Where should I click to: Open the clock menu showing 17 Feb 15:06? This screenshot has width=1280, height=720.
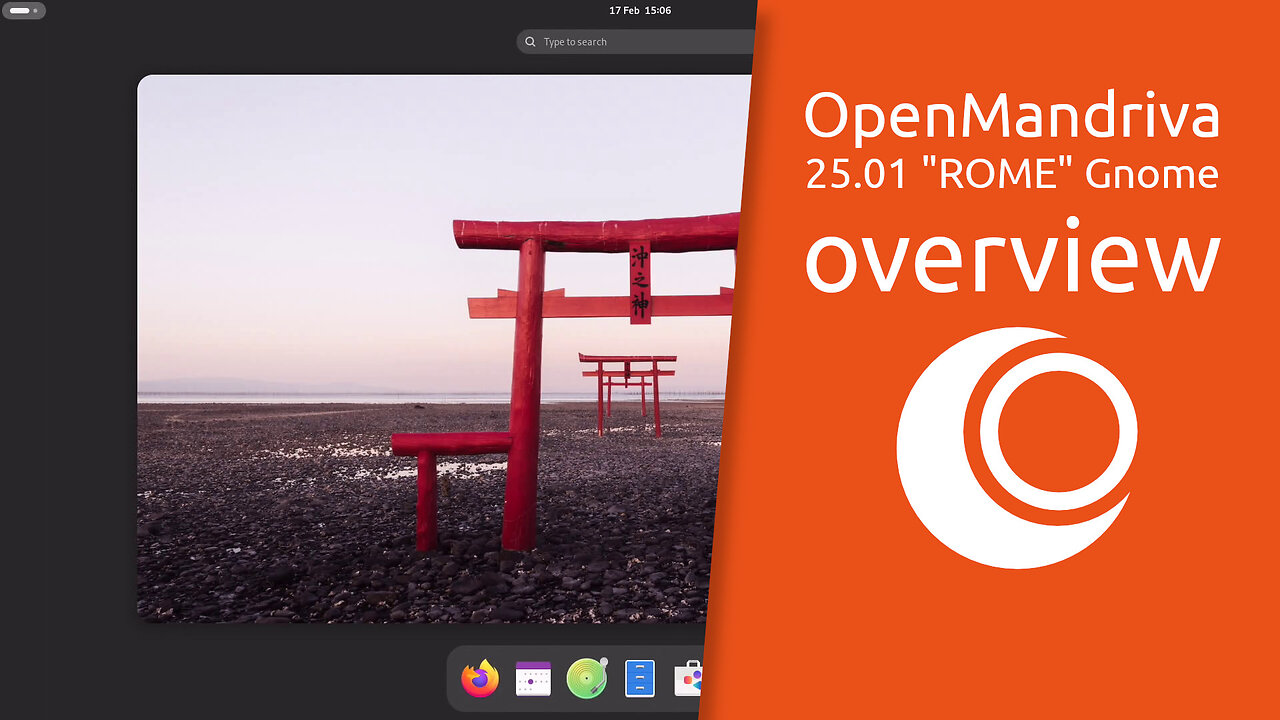[640, 10]
